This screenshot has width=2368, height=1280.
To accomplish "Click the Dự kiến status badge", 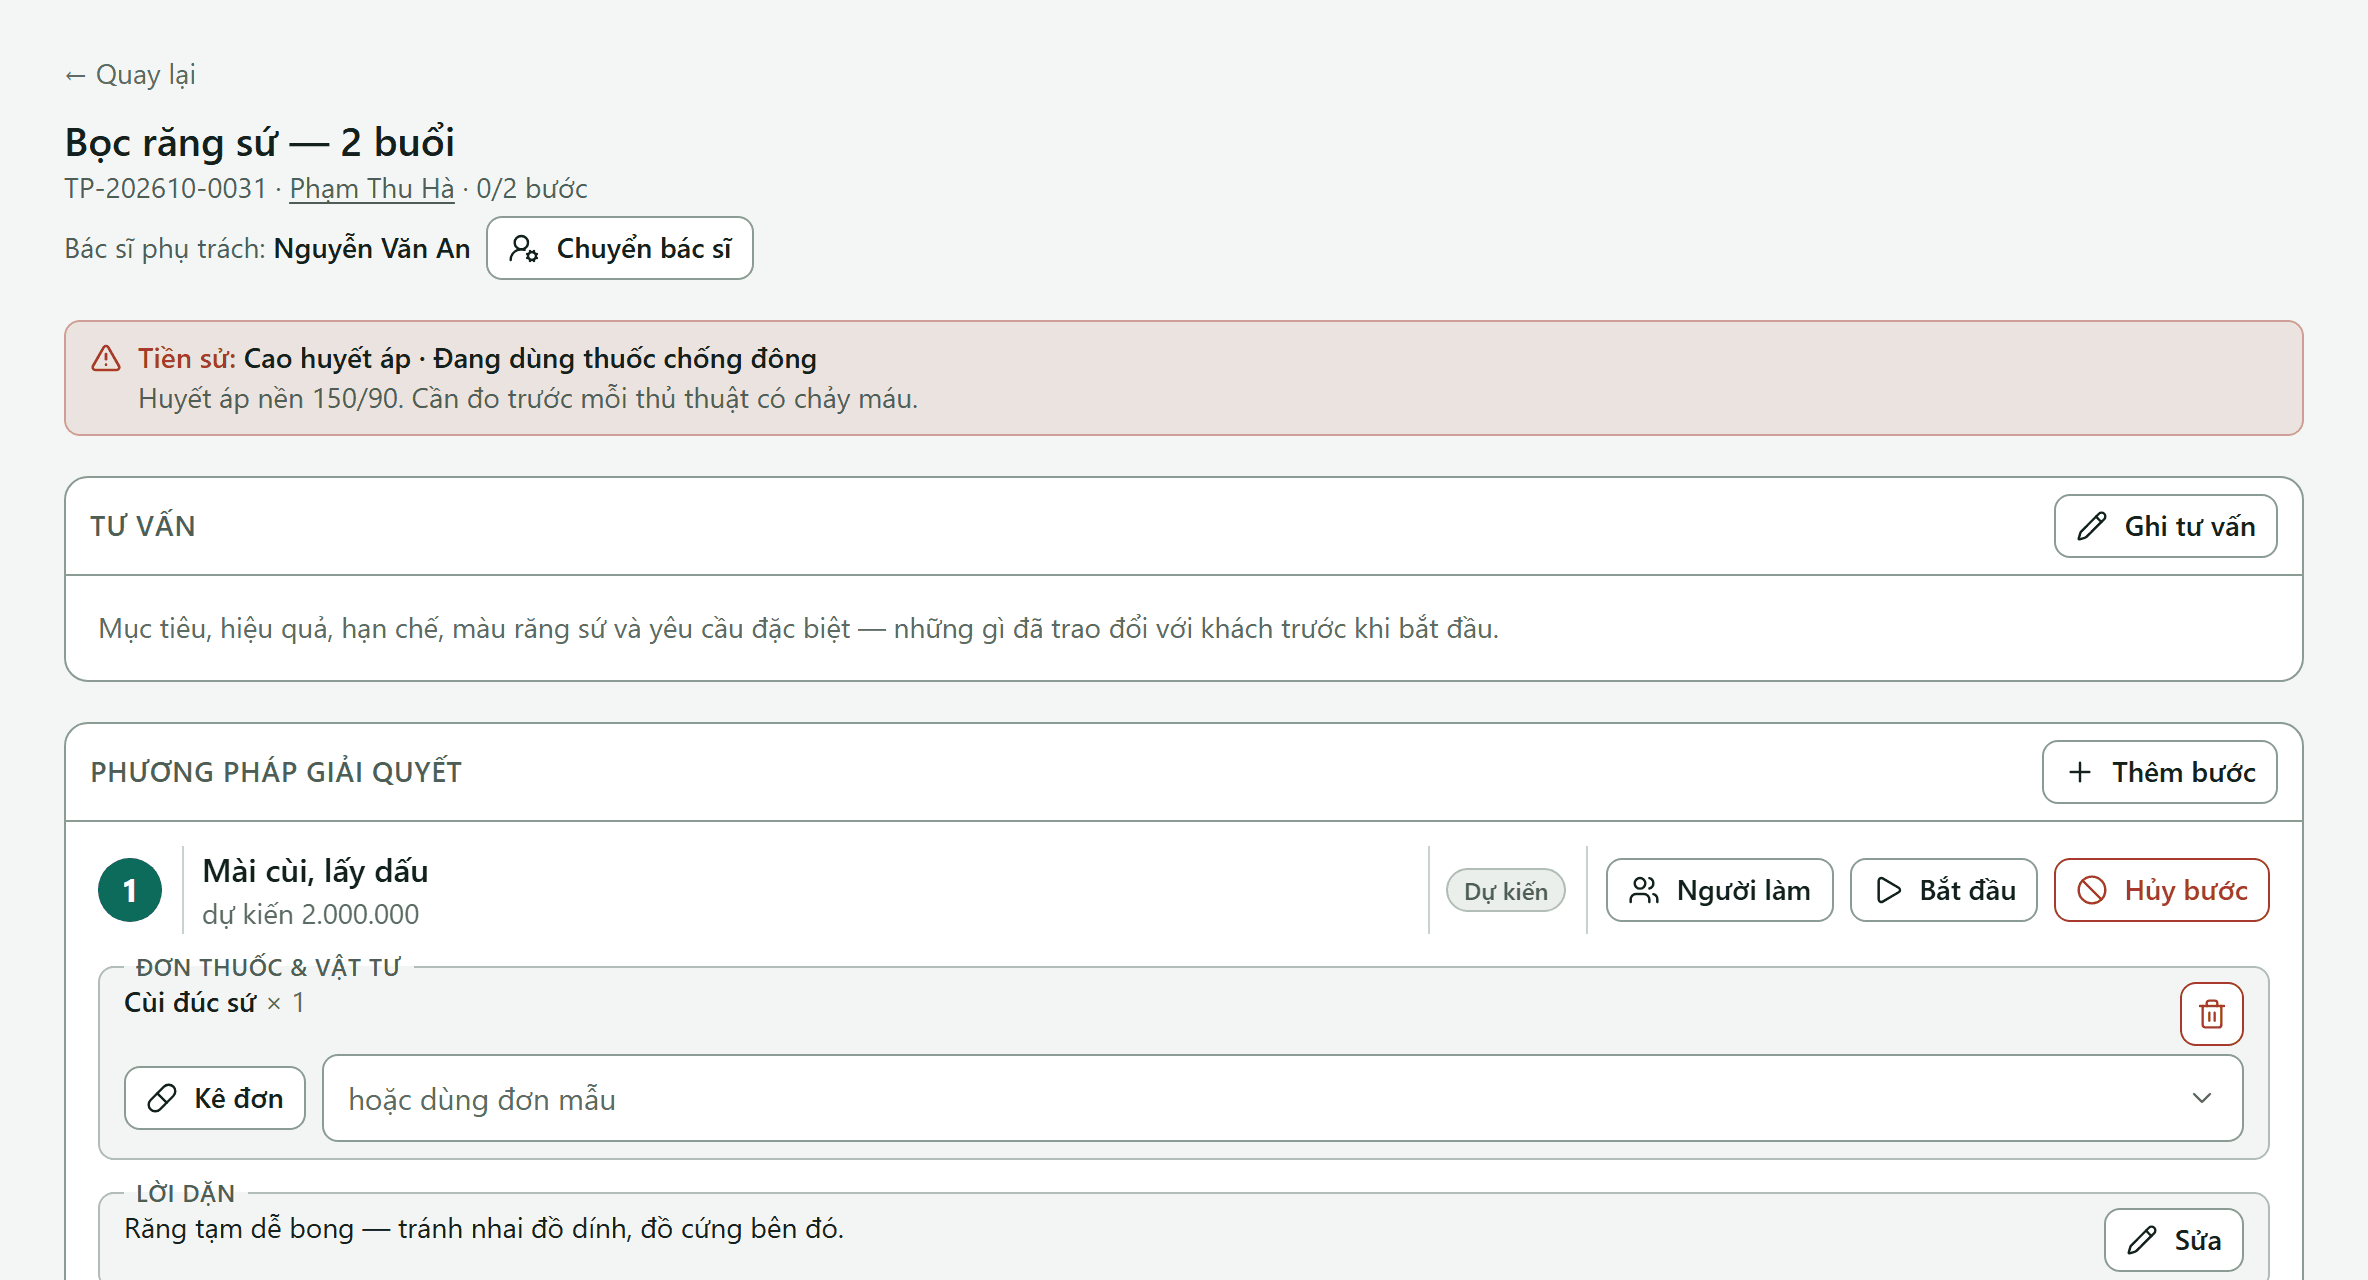I will pyautogui.click(x=1506, y=890).
